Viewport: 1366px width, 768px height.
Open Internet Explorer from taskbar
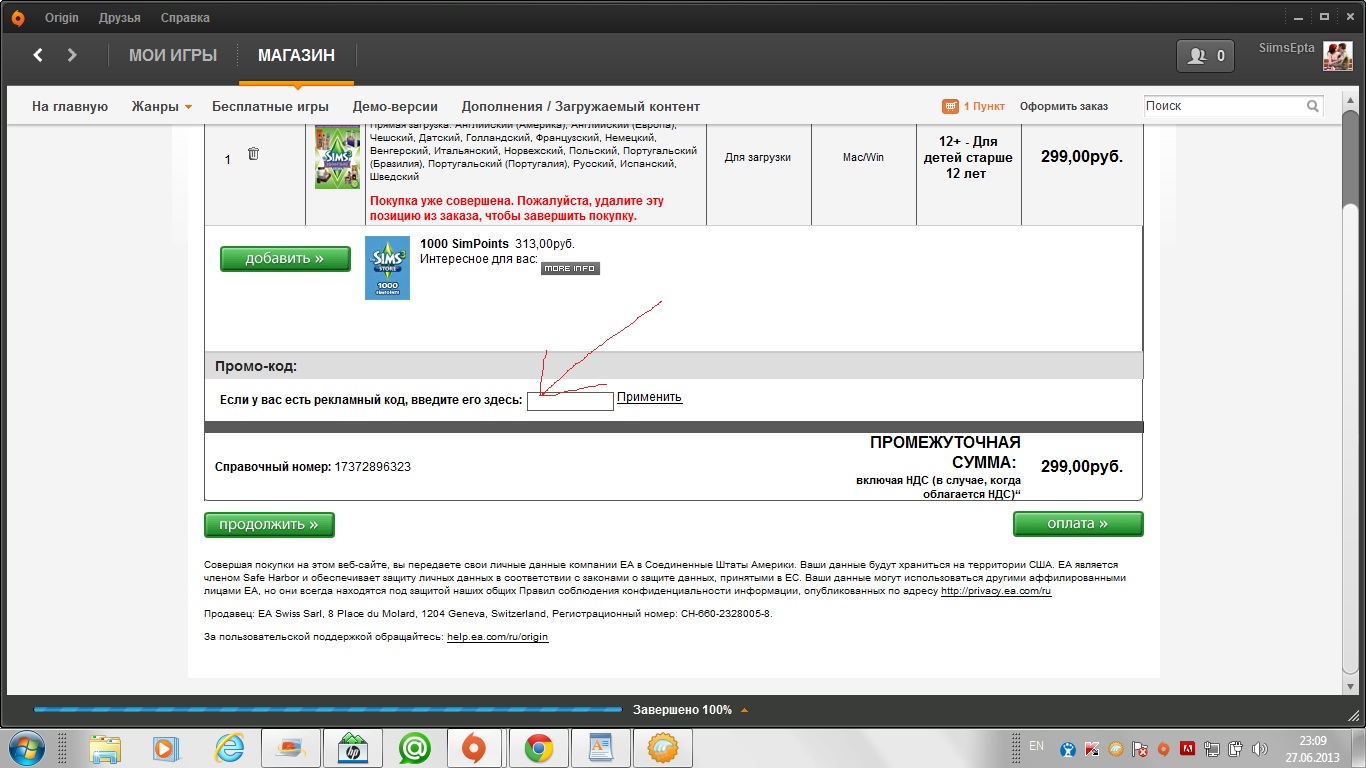(229, 748)
